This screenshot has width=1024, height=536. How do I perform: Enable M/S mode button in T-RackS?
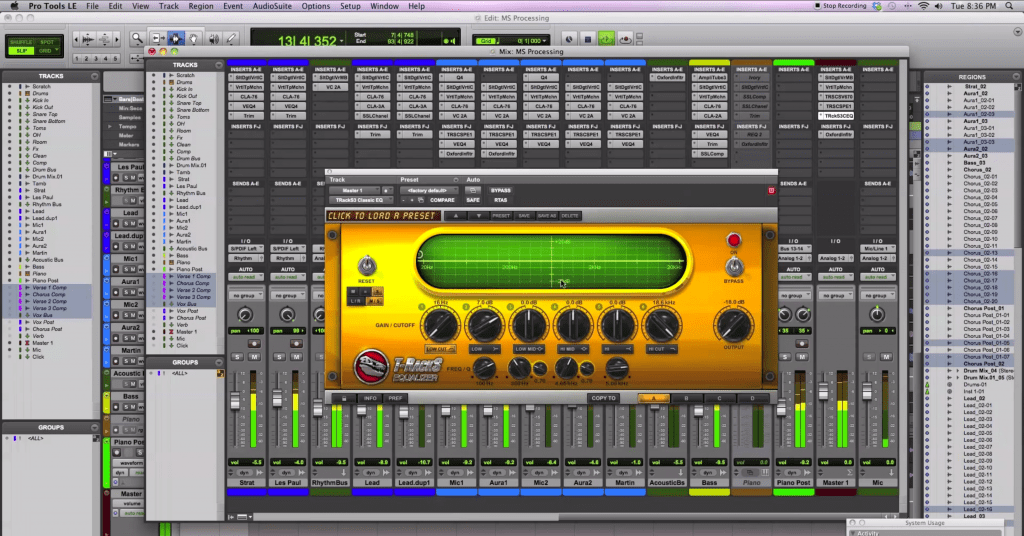(375, 301)
